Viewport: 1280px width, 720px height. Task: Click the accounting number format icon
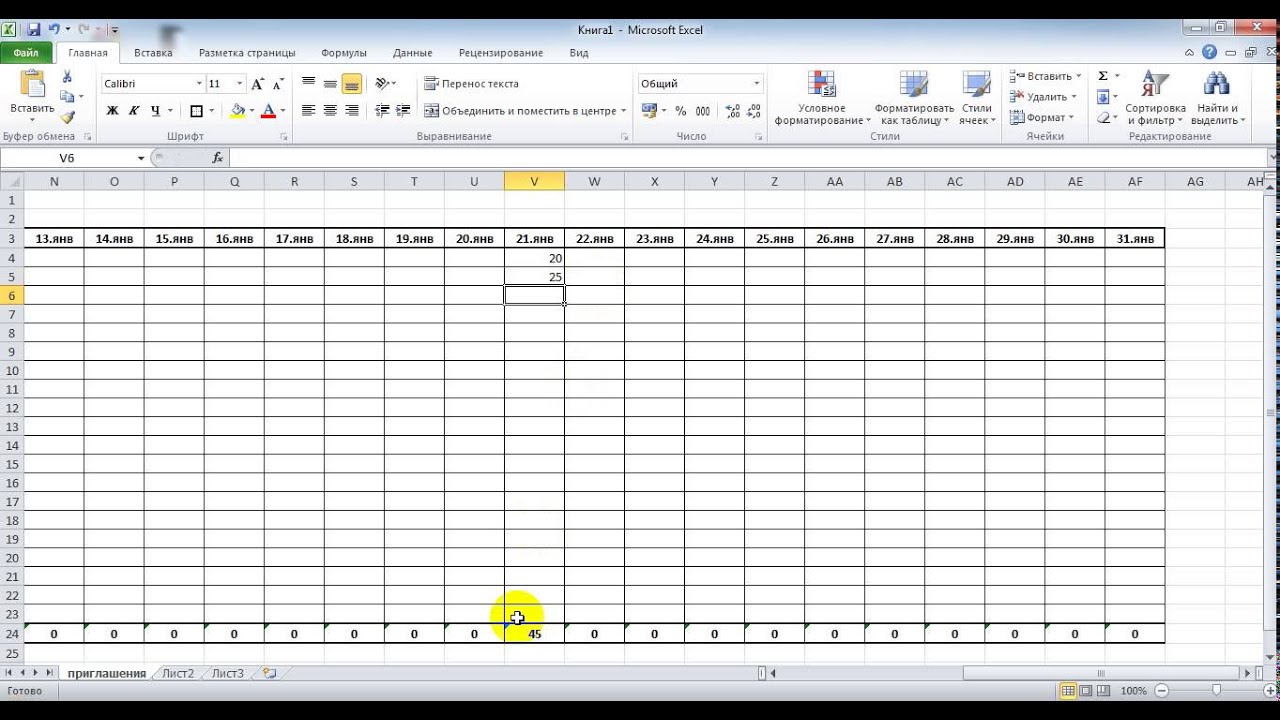(x=649, y=111)
